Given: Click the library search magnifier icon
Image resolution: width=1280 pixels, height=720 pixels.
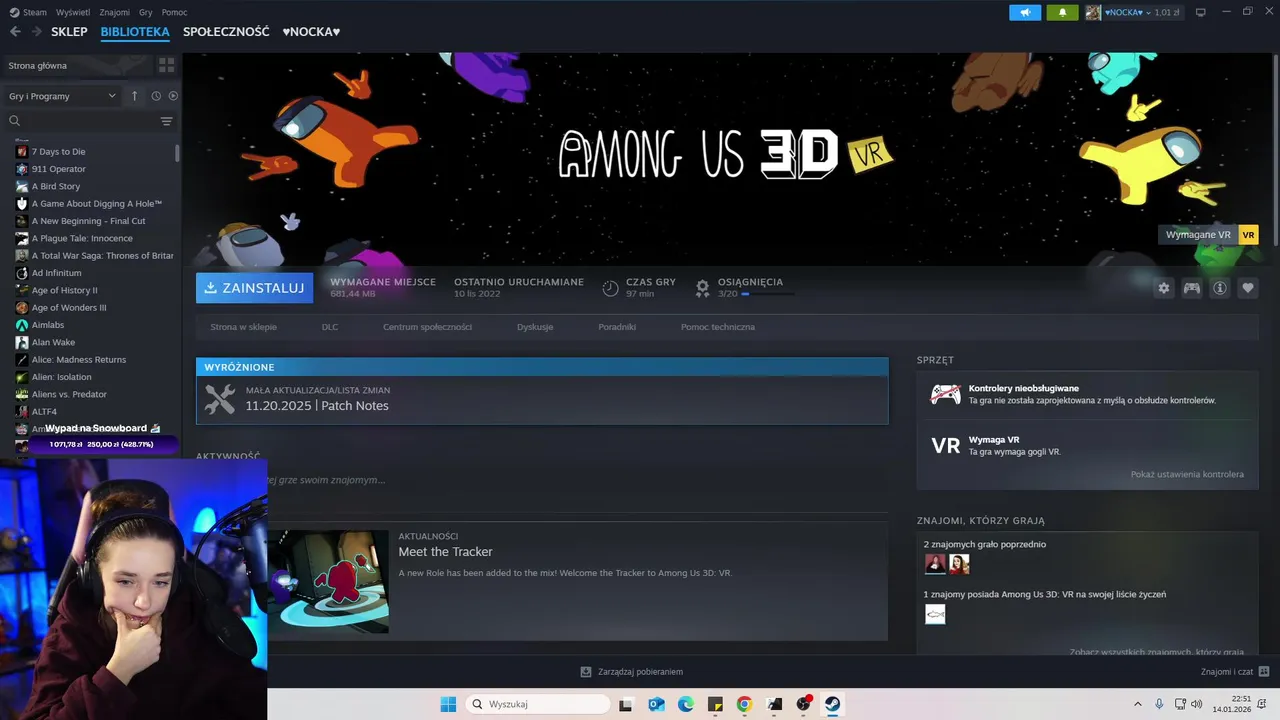Looking at the screenshot, I should (x=15, y=121).
